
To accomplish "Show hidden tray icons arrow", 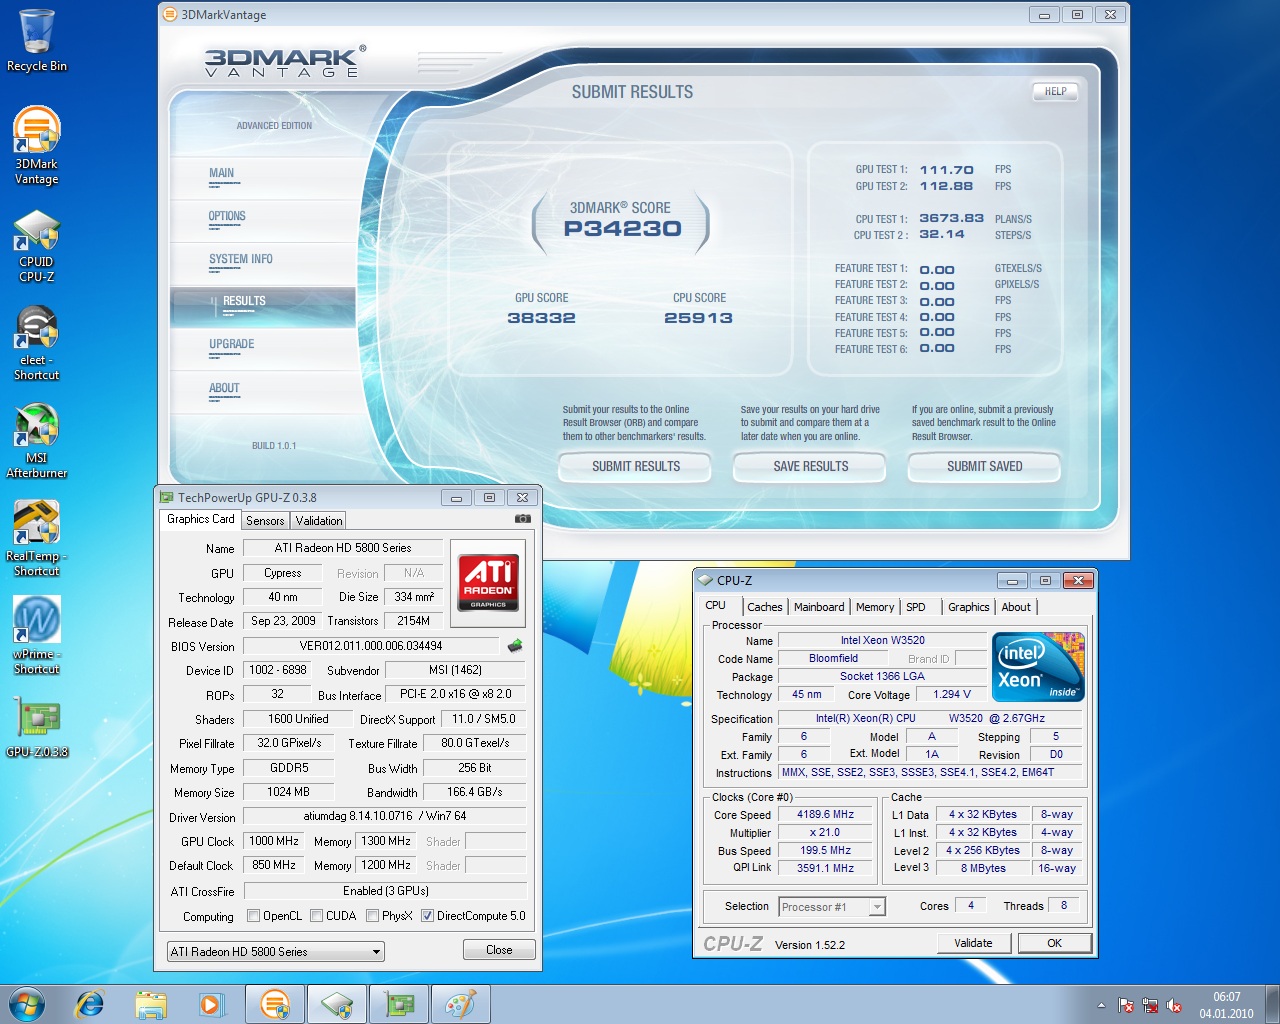I will (1101, 1005).
